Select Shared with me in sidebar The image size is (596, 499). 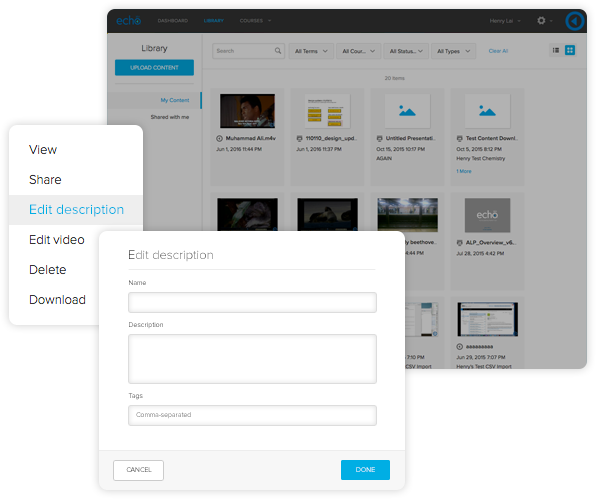(x=170, y=117)
